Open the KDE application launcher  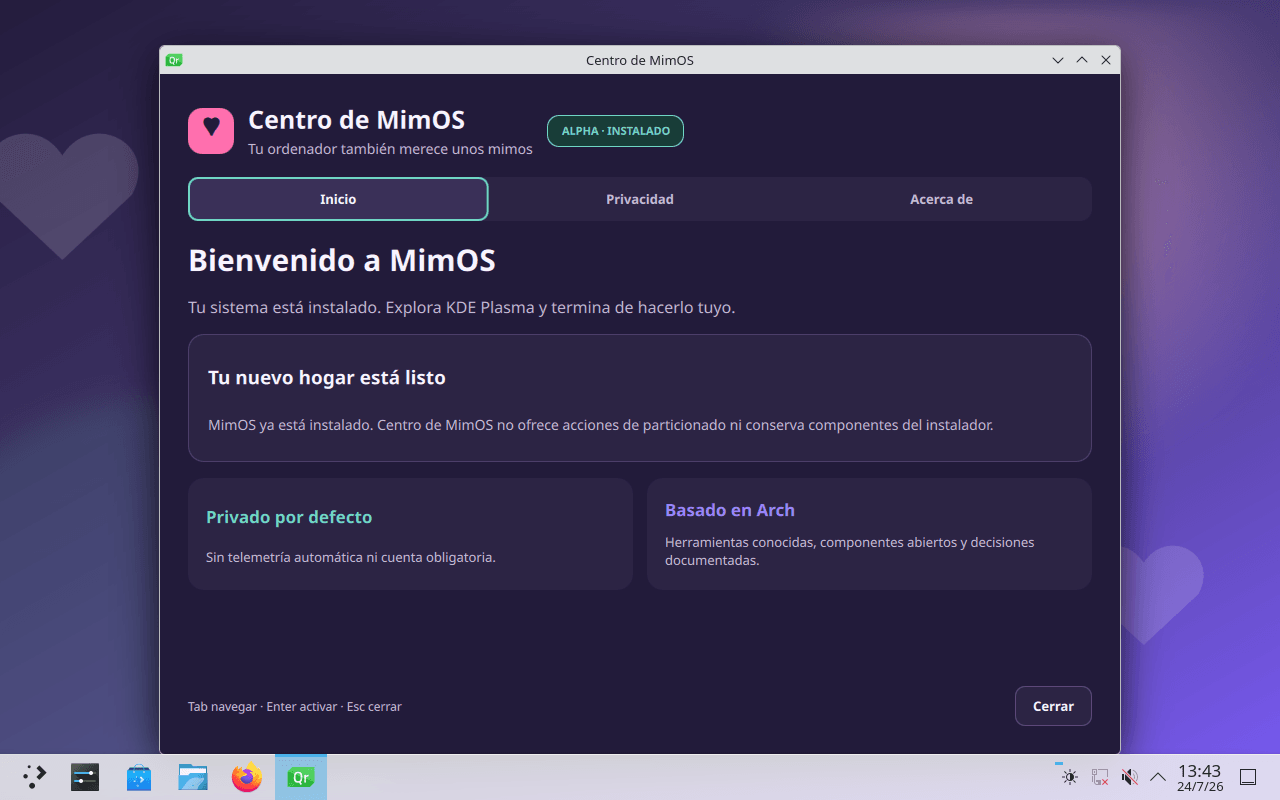click(34, 777)
